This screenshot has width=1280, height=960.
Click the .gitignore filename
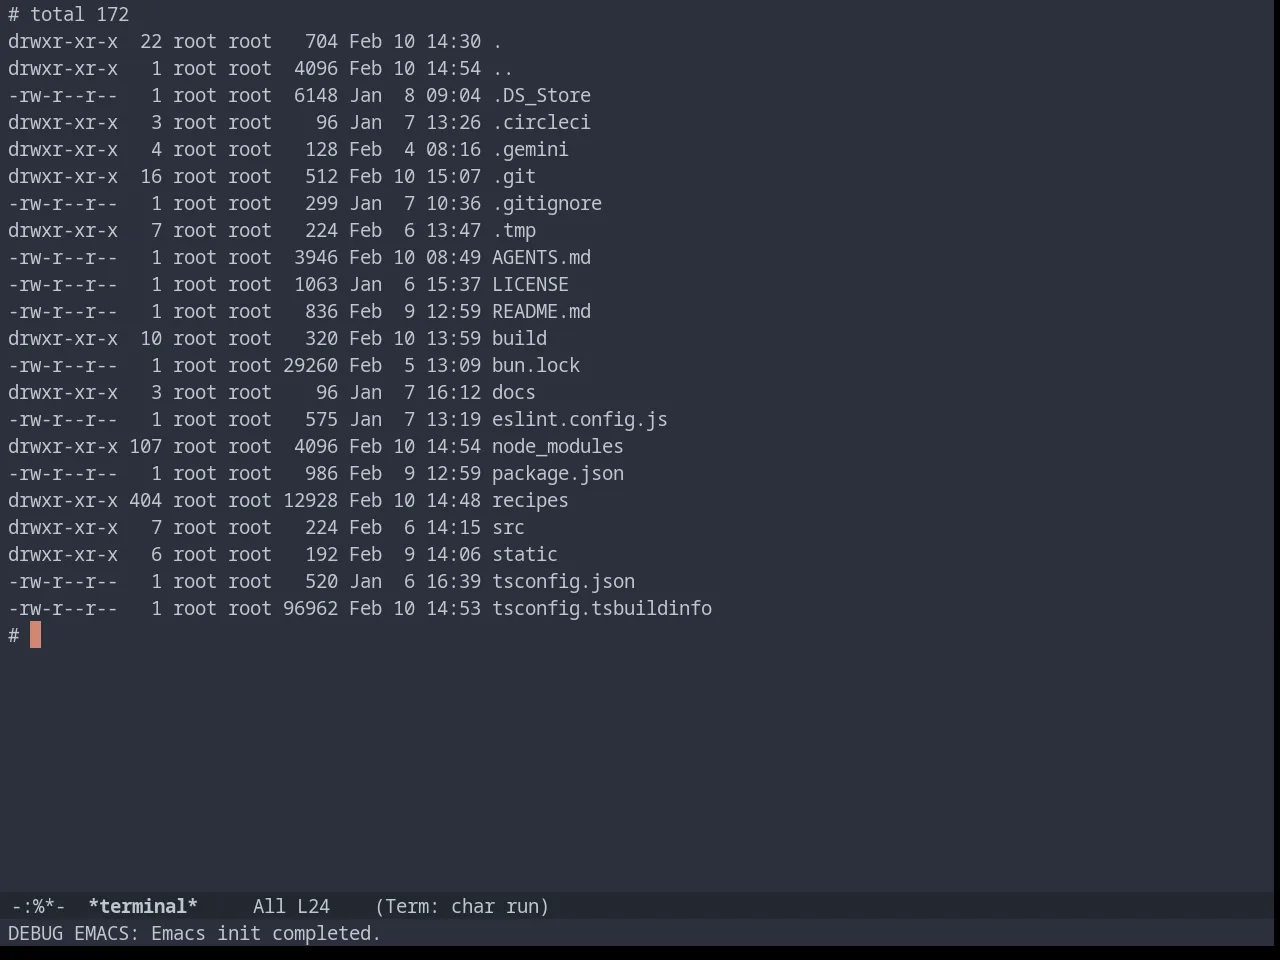tap(547, 203)
